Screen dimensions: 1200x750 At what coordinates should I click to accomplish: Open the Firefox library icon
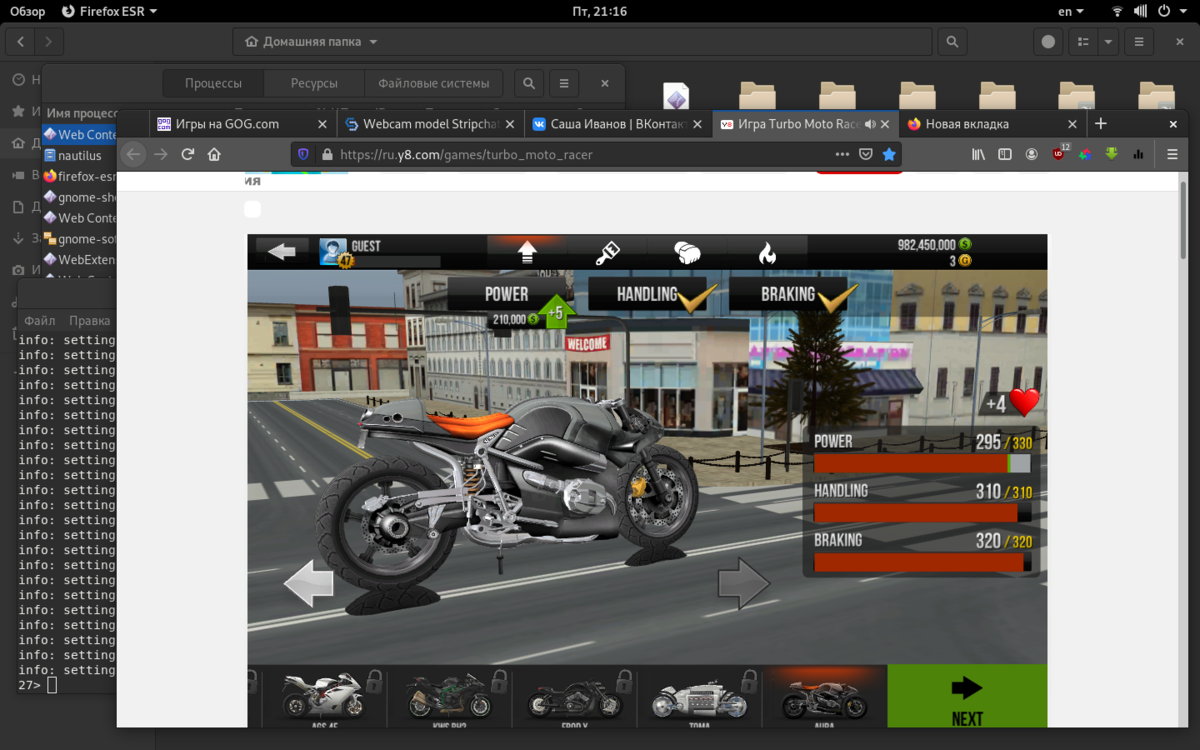click(x=979, y=155)
